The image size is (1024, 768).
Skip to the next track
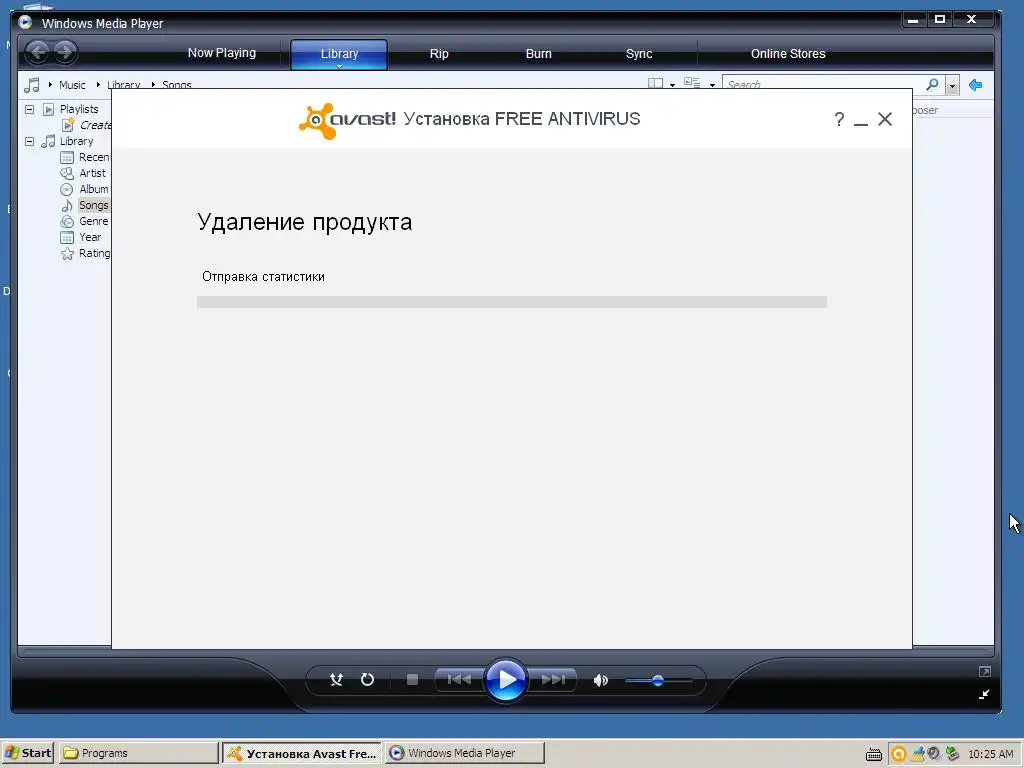click(553, 680)
